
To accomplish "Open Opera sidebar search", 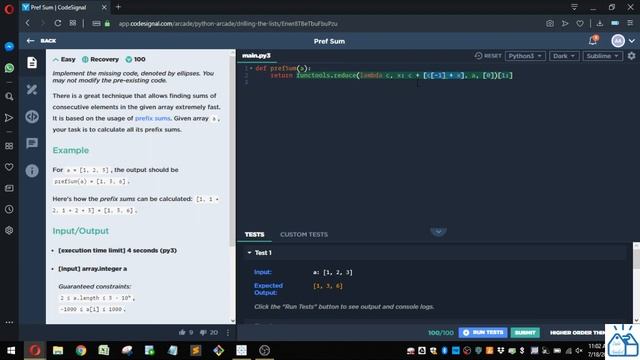I will pos(9,97).
